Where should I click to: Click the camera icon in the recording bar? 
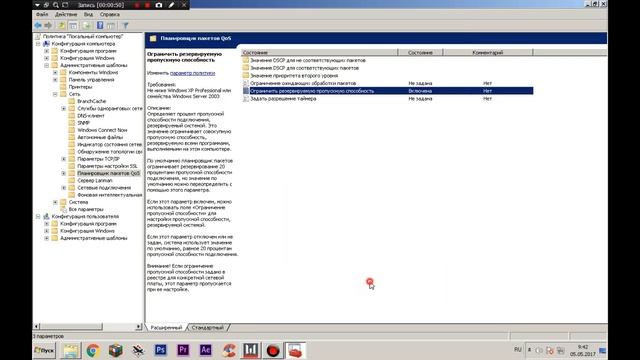159,5
